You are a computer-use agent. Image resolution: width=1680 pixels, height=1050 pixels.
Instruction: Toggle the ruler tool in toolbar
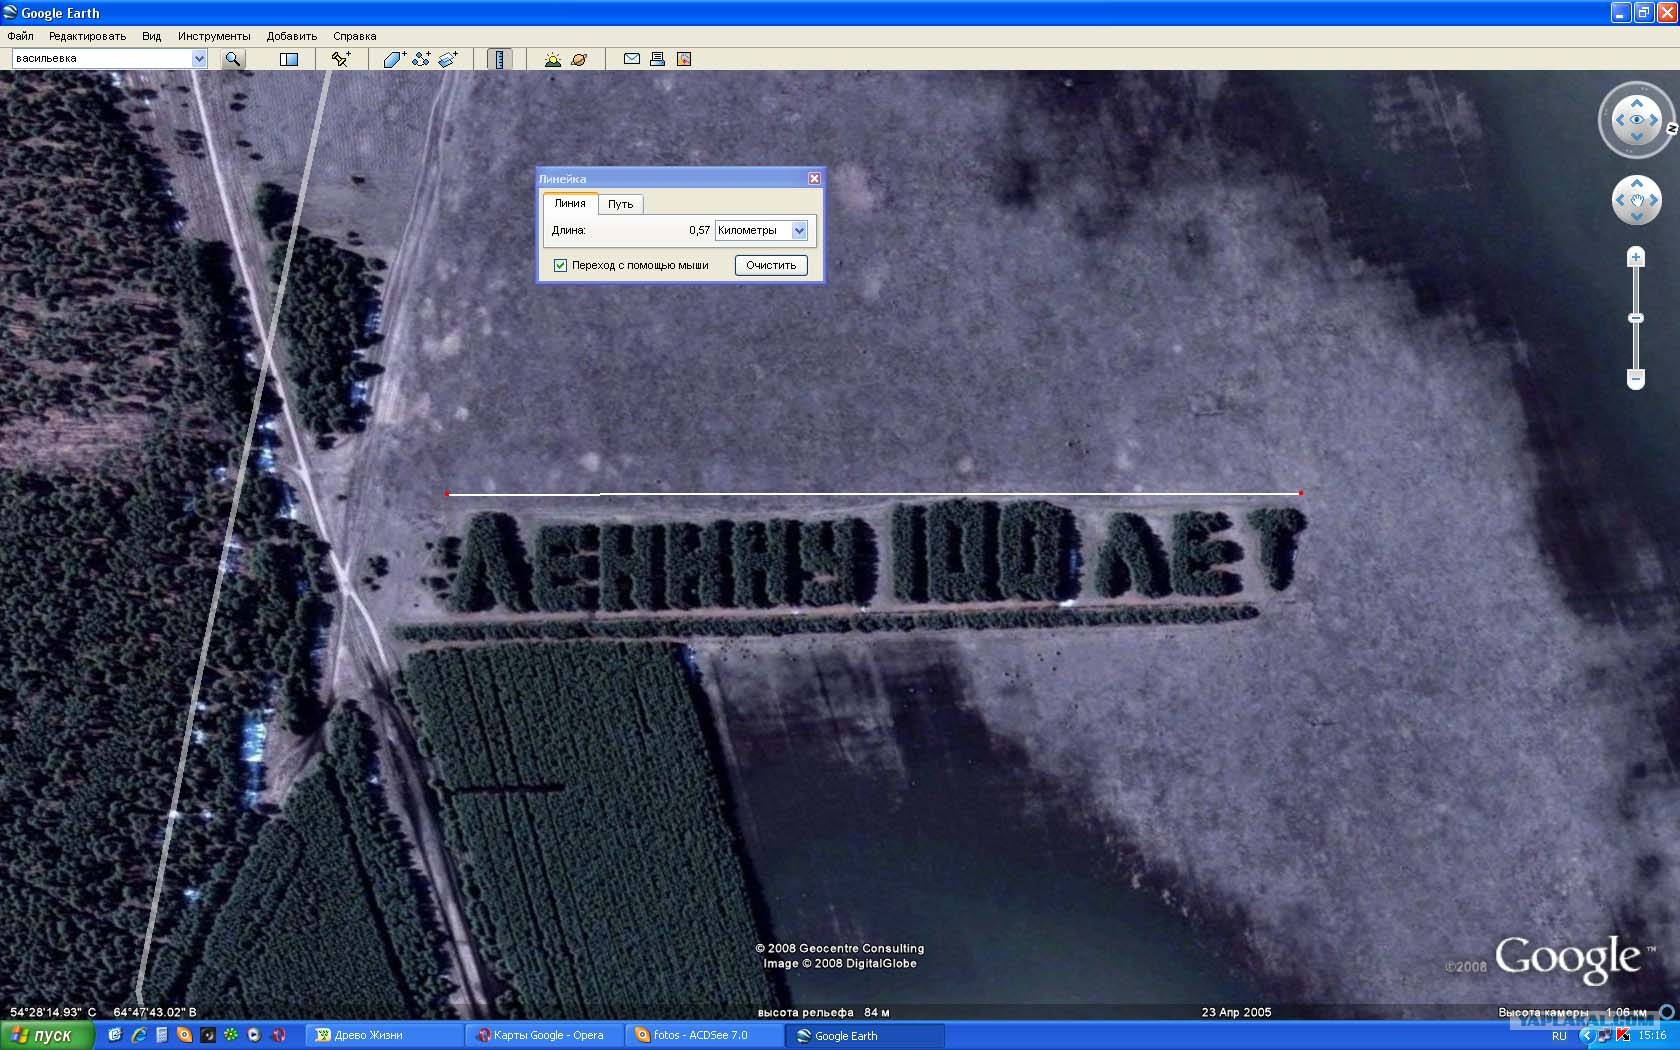point(500,59)
